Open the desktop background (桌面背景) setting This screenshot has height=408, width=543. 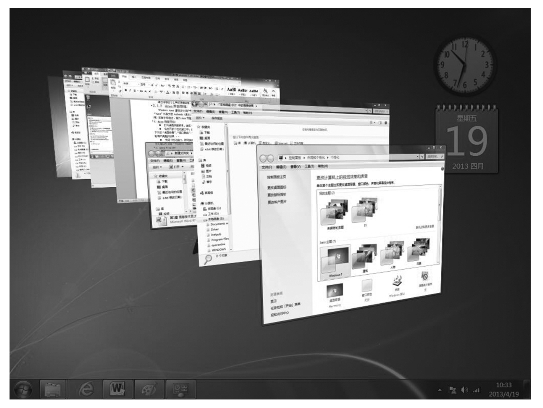[335, 295]
